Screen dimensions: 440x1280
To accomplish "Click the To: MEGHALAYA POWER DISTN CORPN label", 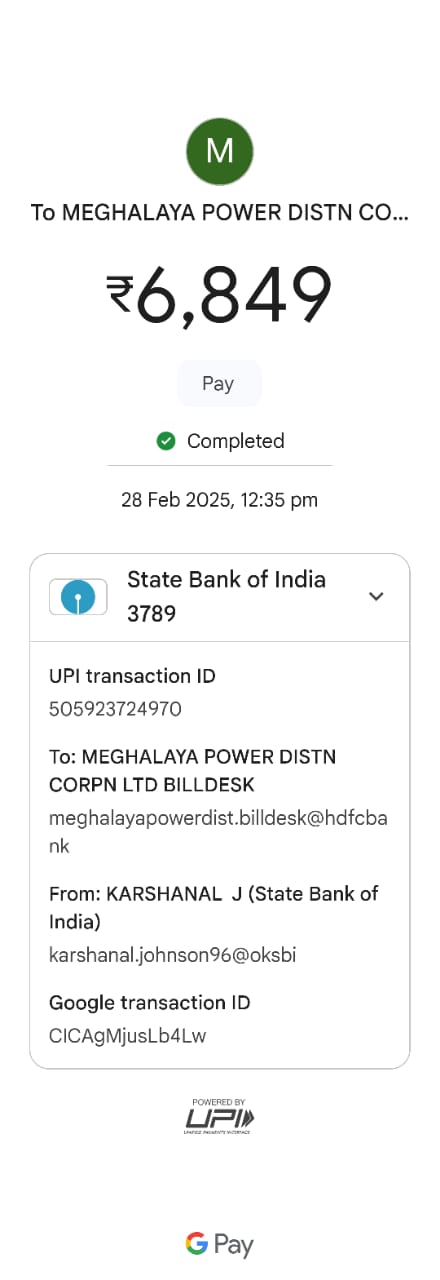I will coord(193,771).
